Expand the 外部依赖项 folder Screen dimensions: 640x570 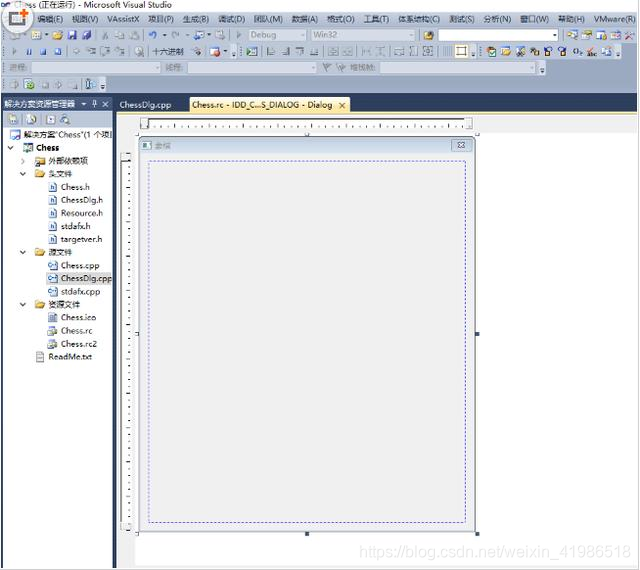[x=23, y=161]
